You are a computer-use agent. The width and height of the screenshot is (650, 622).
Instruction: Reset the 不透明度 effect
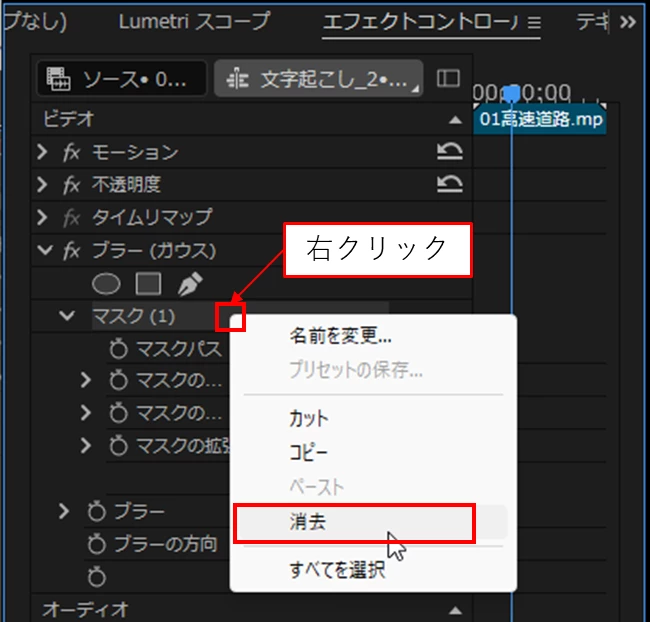tap(450, 184)
